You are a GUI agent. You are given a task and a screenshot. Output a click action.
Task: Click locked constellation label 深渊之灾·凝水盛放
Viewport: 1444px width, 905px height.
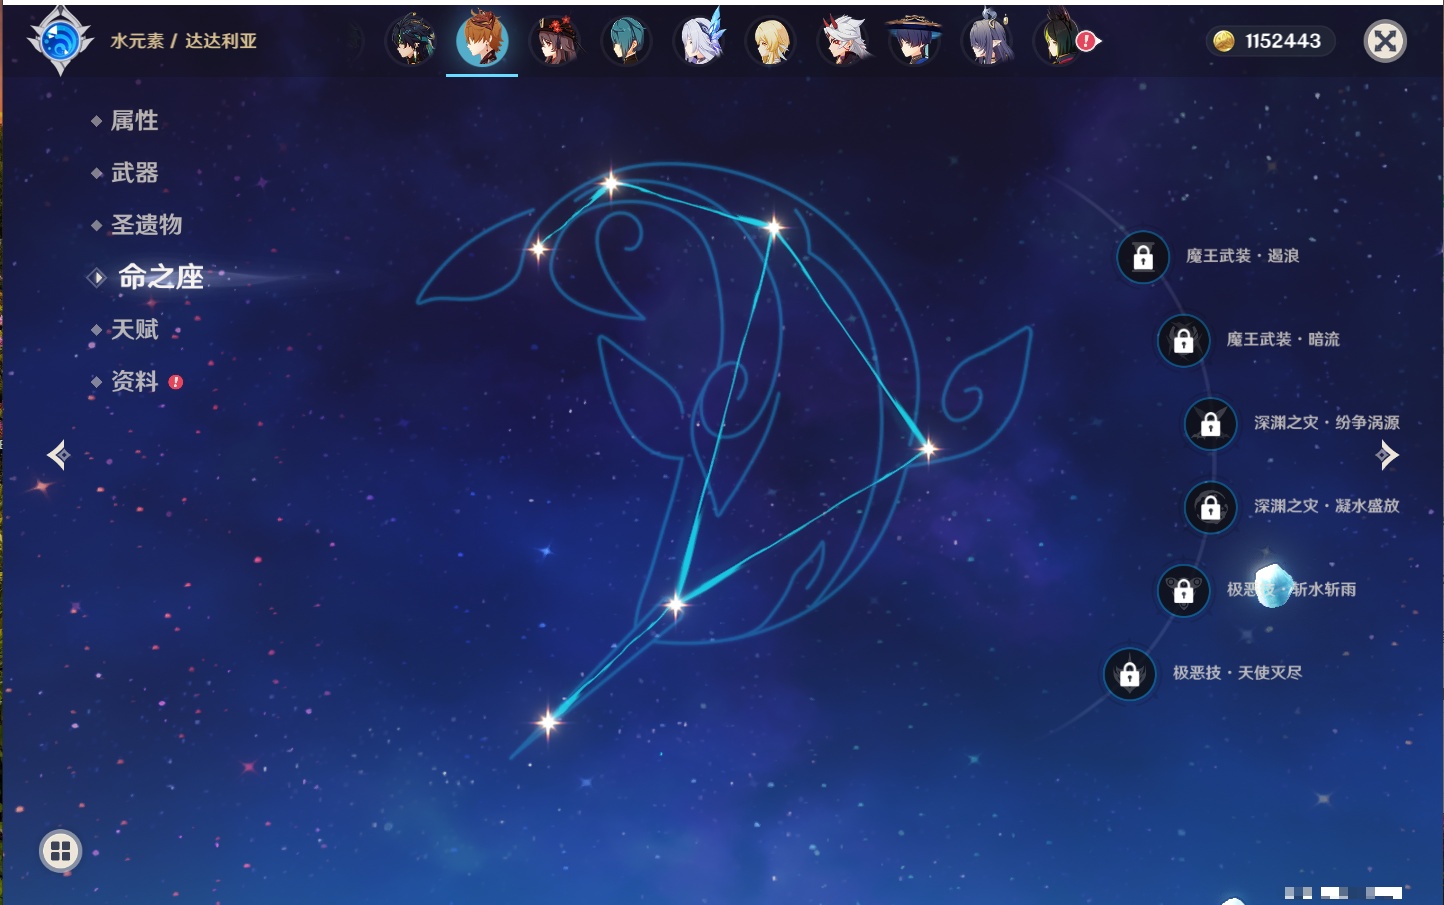(1326, 507)
